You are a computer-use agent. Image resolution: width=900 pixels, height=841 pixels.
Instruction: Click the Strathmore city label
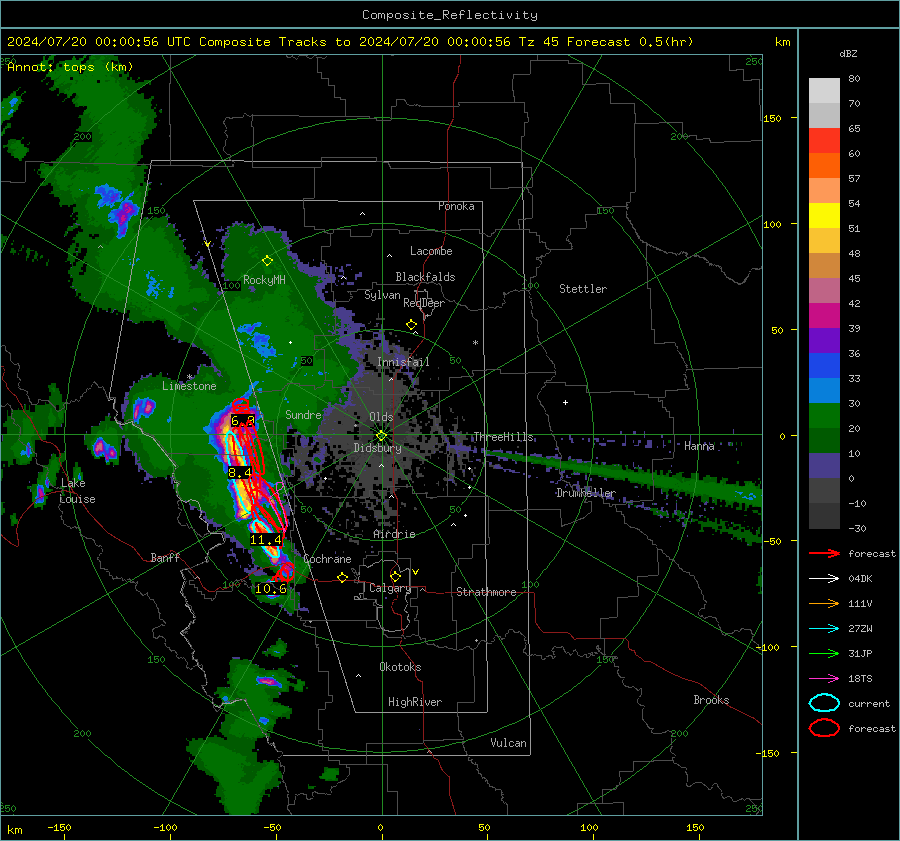pos(486,592)
